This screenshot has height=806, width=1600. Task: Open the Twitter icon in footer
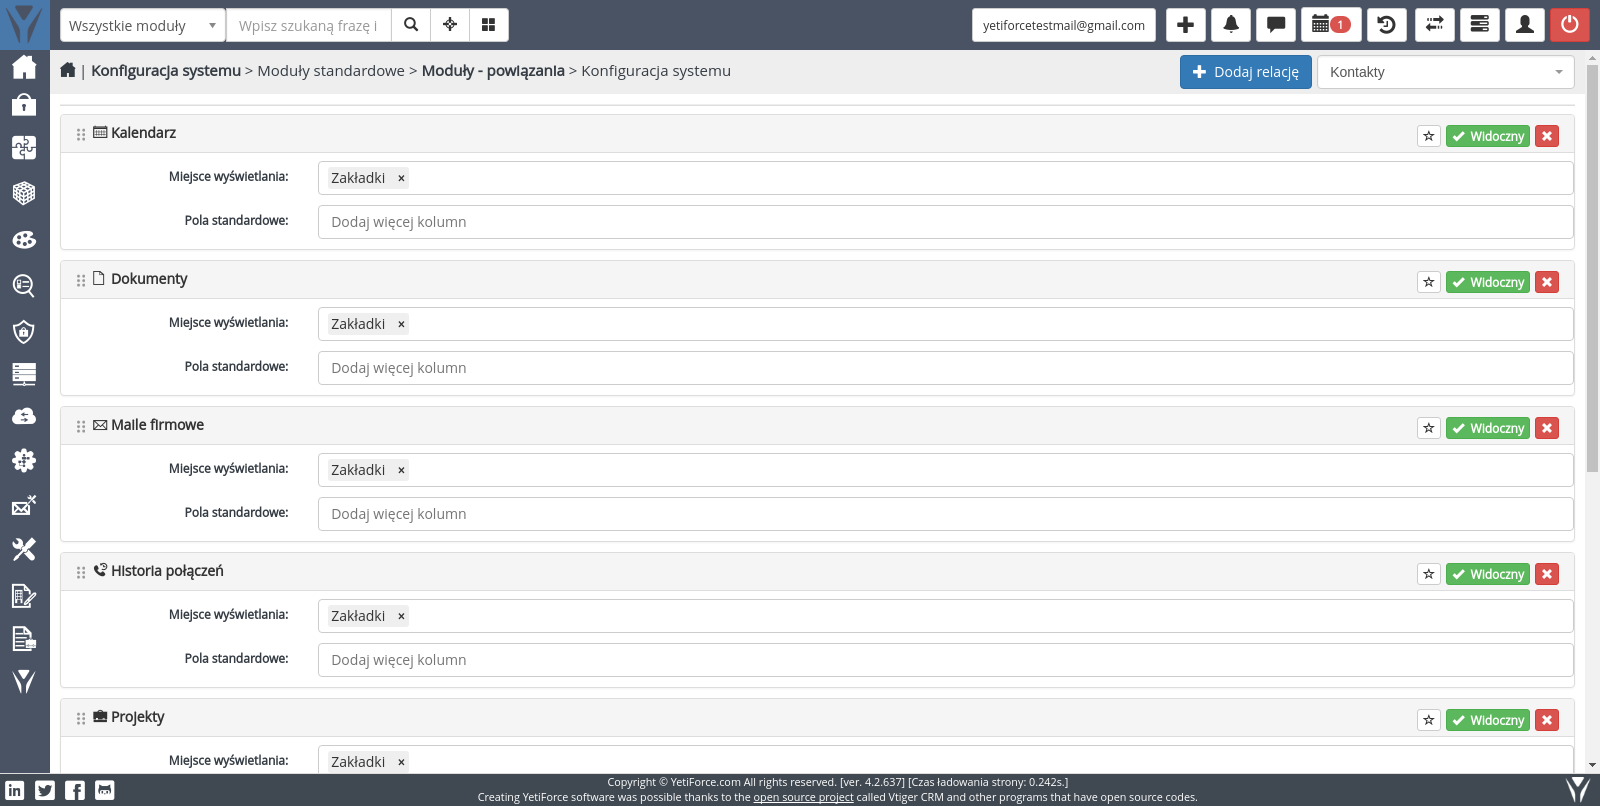(x=45, y=790)
